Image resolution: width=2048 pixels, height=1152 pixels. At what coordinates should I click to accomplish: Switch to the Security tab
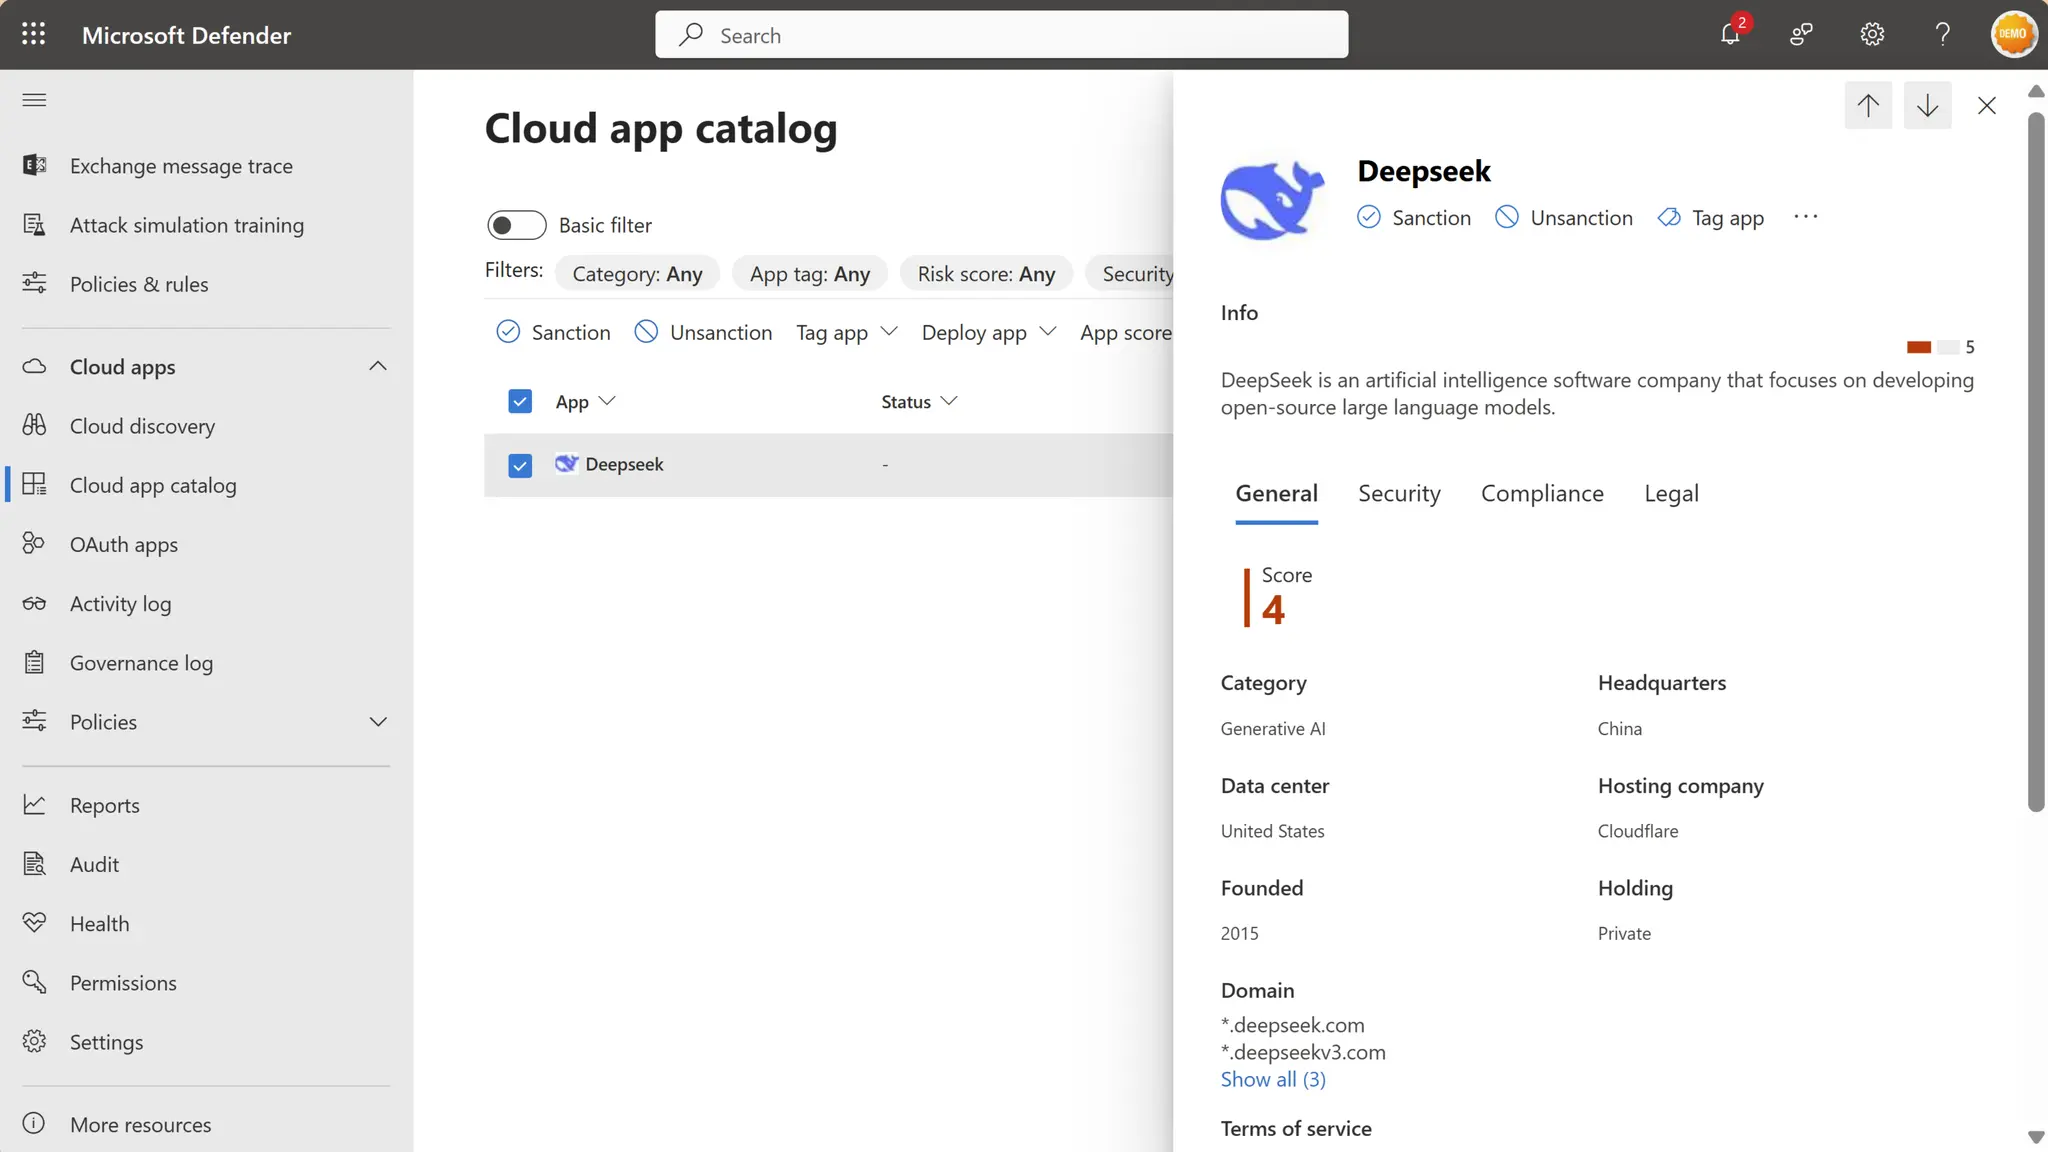[x=1398, y=494]
